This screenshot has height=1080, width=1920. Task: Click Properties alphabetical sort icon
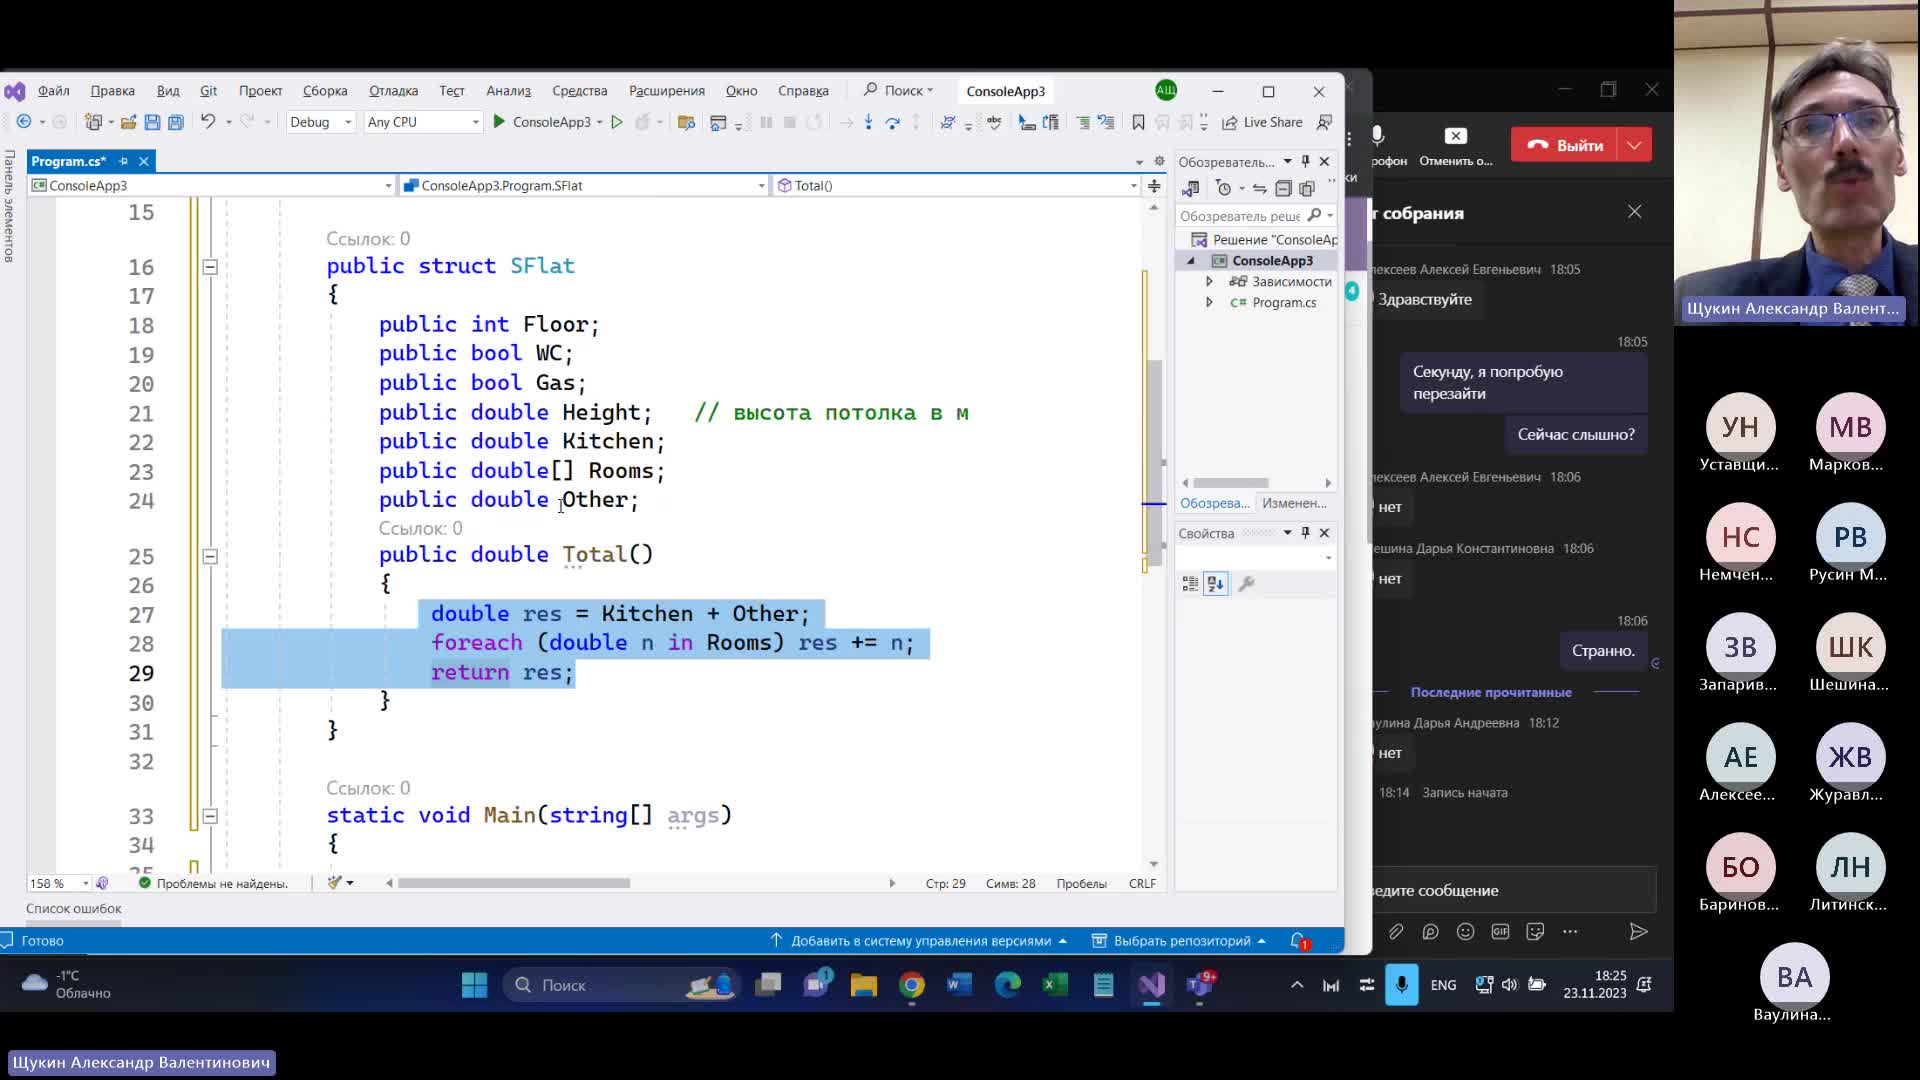[x=1216, y=584]
